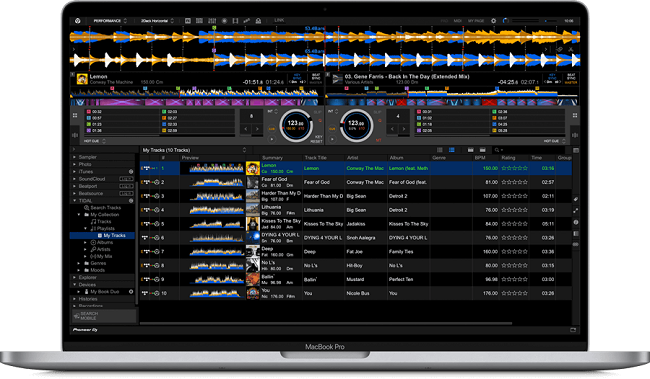Collapse the TIDAL tree node
650x379 pixels.
tap(75, 201)
